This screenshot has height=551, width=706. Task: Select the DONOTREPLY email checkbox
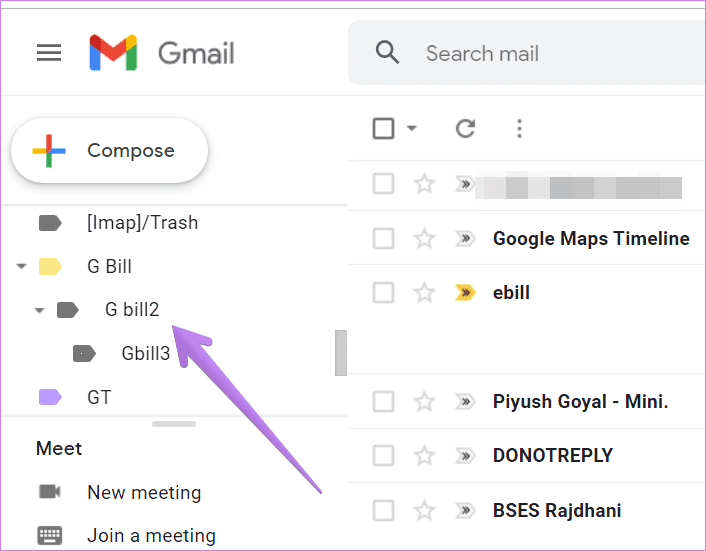point(383,456)
